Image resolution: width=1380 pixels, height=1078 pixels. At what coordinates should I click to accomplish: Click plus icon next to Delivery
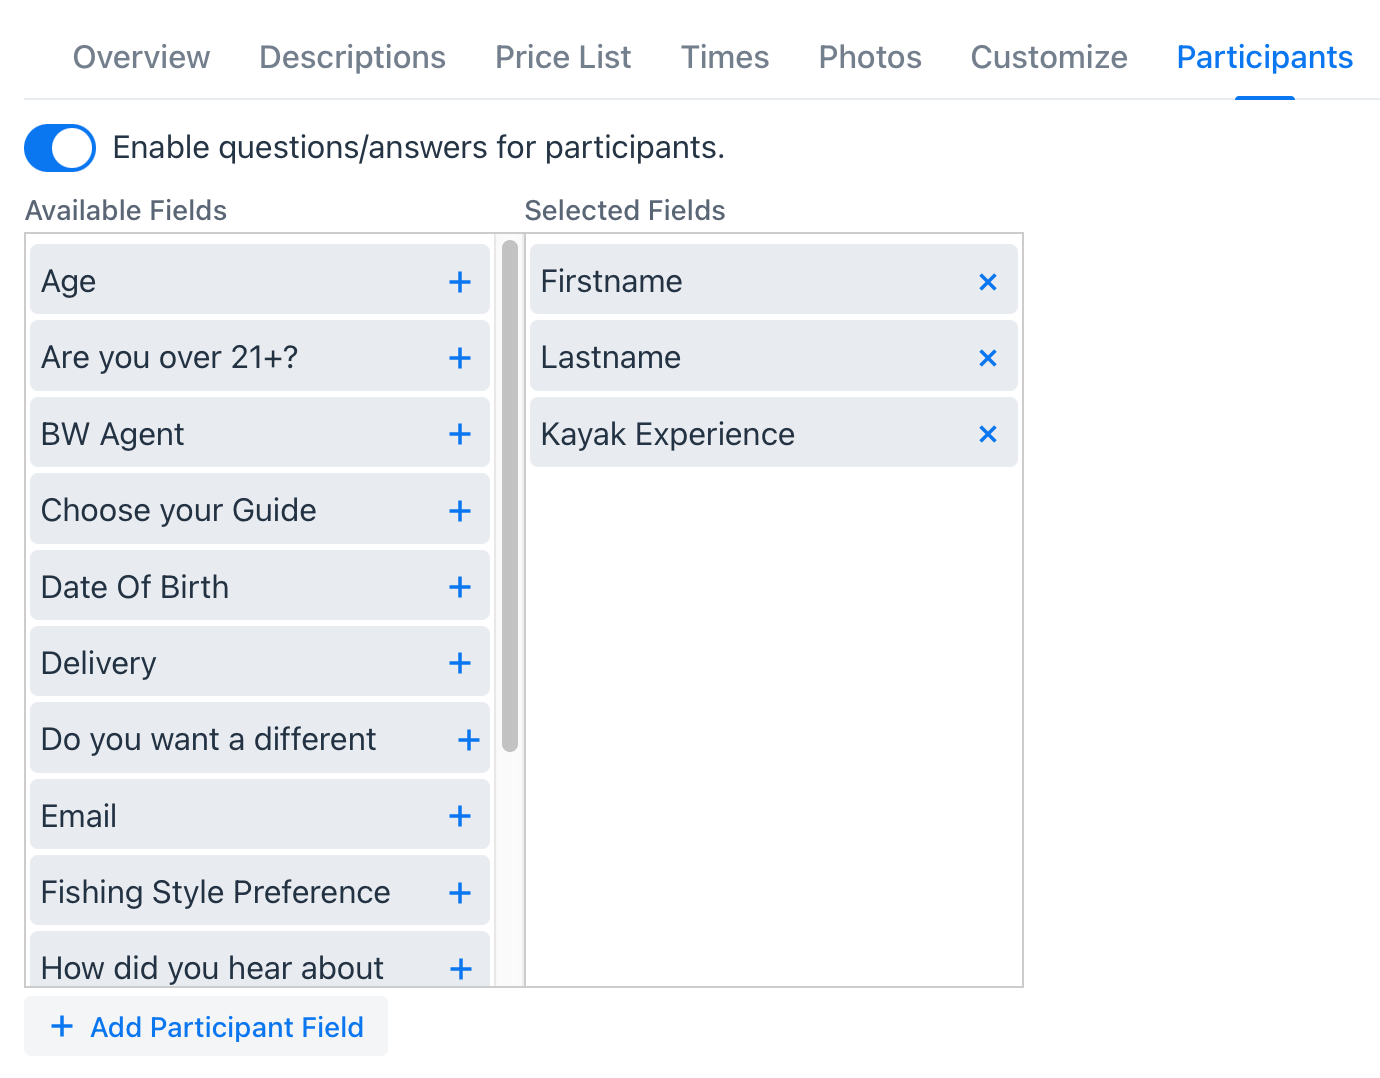[x=460, y=663]
